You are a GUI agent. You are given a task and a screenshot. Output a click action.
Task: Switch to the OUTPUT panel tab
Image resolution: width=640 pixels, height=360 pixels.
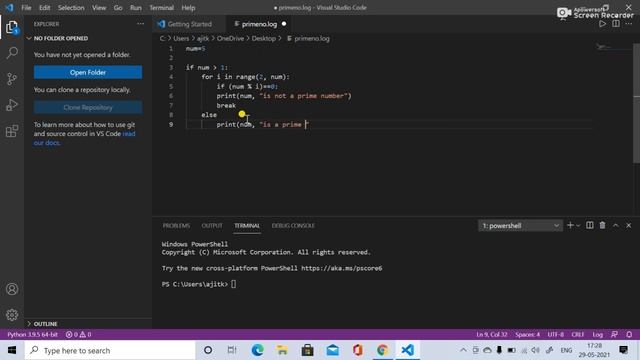(212, 225)
